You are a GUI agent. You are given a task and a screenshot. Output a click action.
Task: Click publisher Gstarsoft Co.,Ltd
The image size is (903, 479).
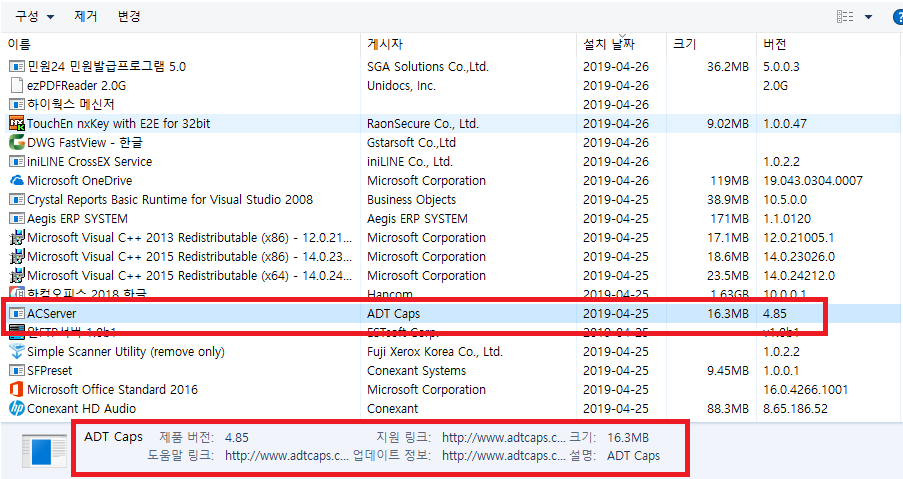click(411, 143)
